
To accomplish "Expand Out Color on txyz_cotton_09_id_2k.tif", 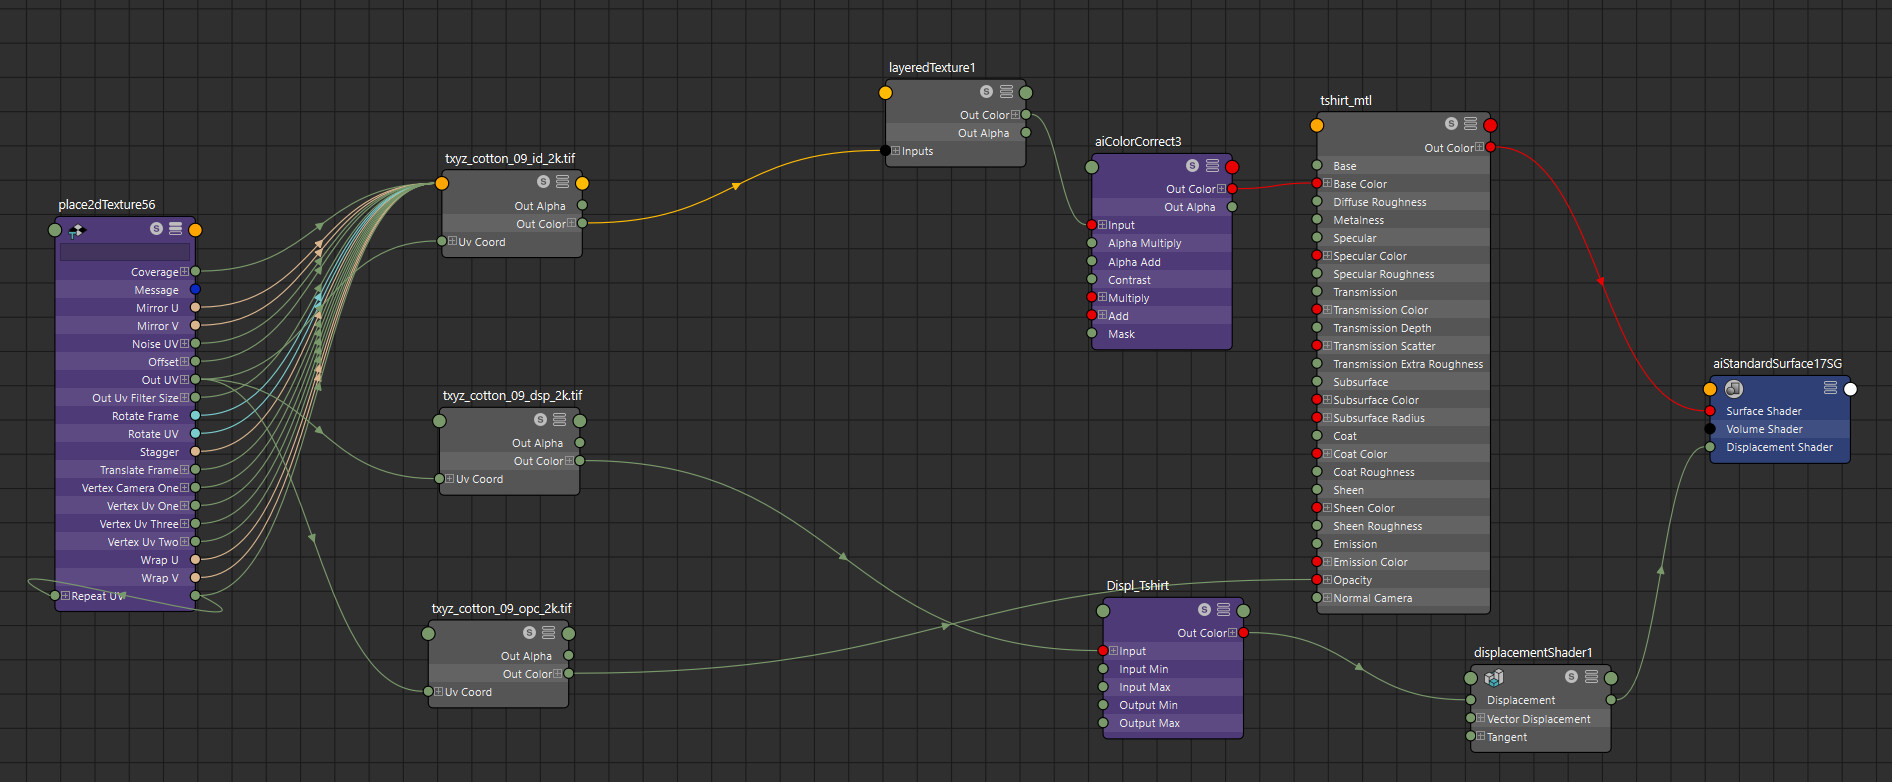I will point(571,223).
